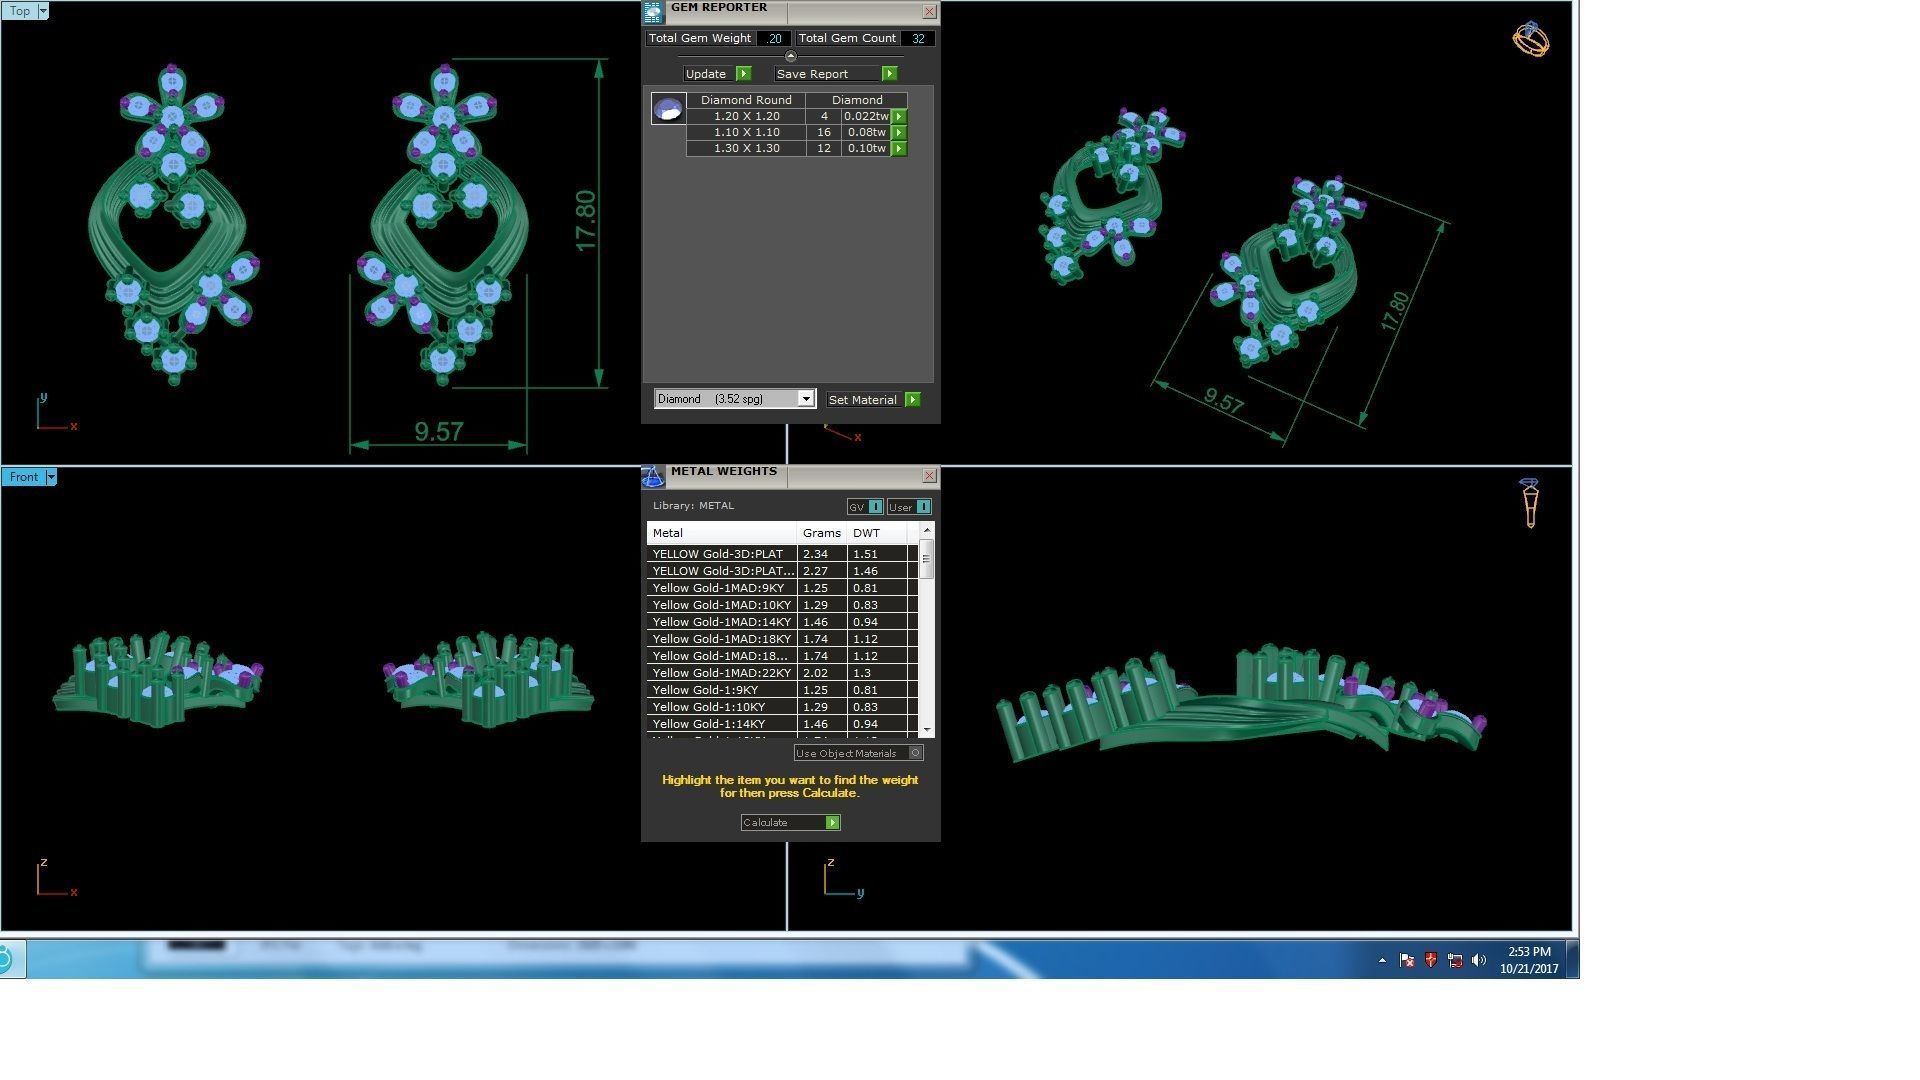
Task: Open the Front viewport dropdown menu
Action: 51,477
